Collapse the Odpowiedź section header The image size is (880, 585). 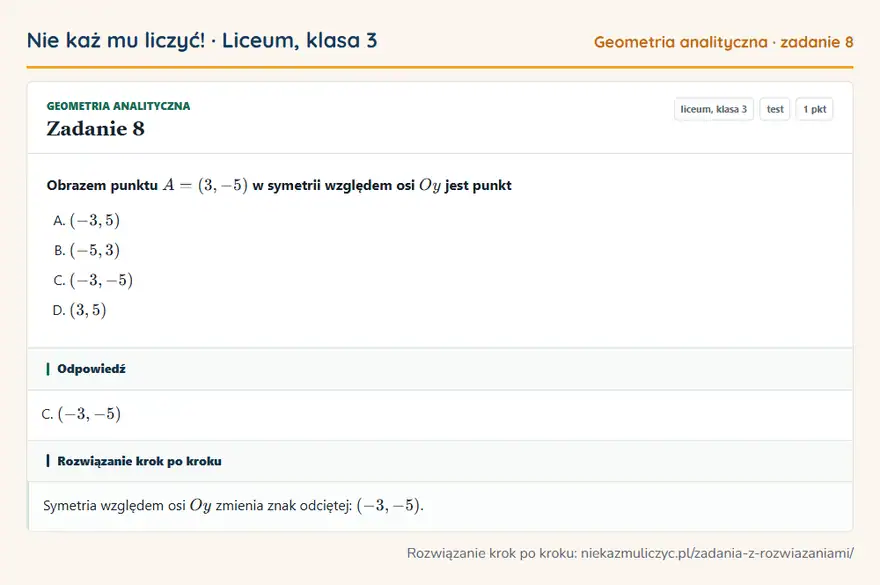pos(439,369)
